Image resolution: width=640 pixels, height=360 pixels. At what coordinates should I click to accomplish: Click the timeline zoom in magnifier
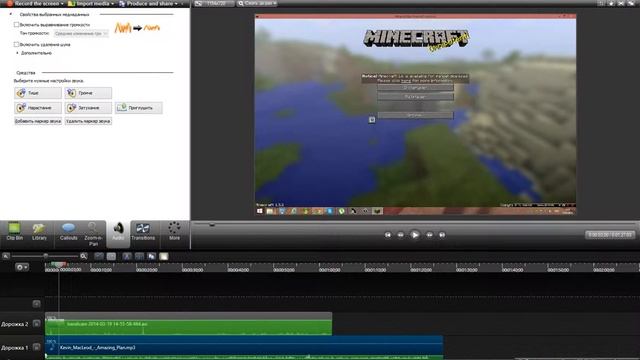tap(84, 256)
